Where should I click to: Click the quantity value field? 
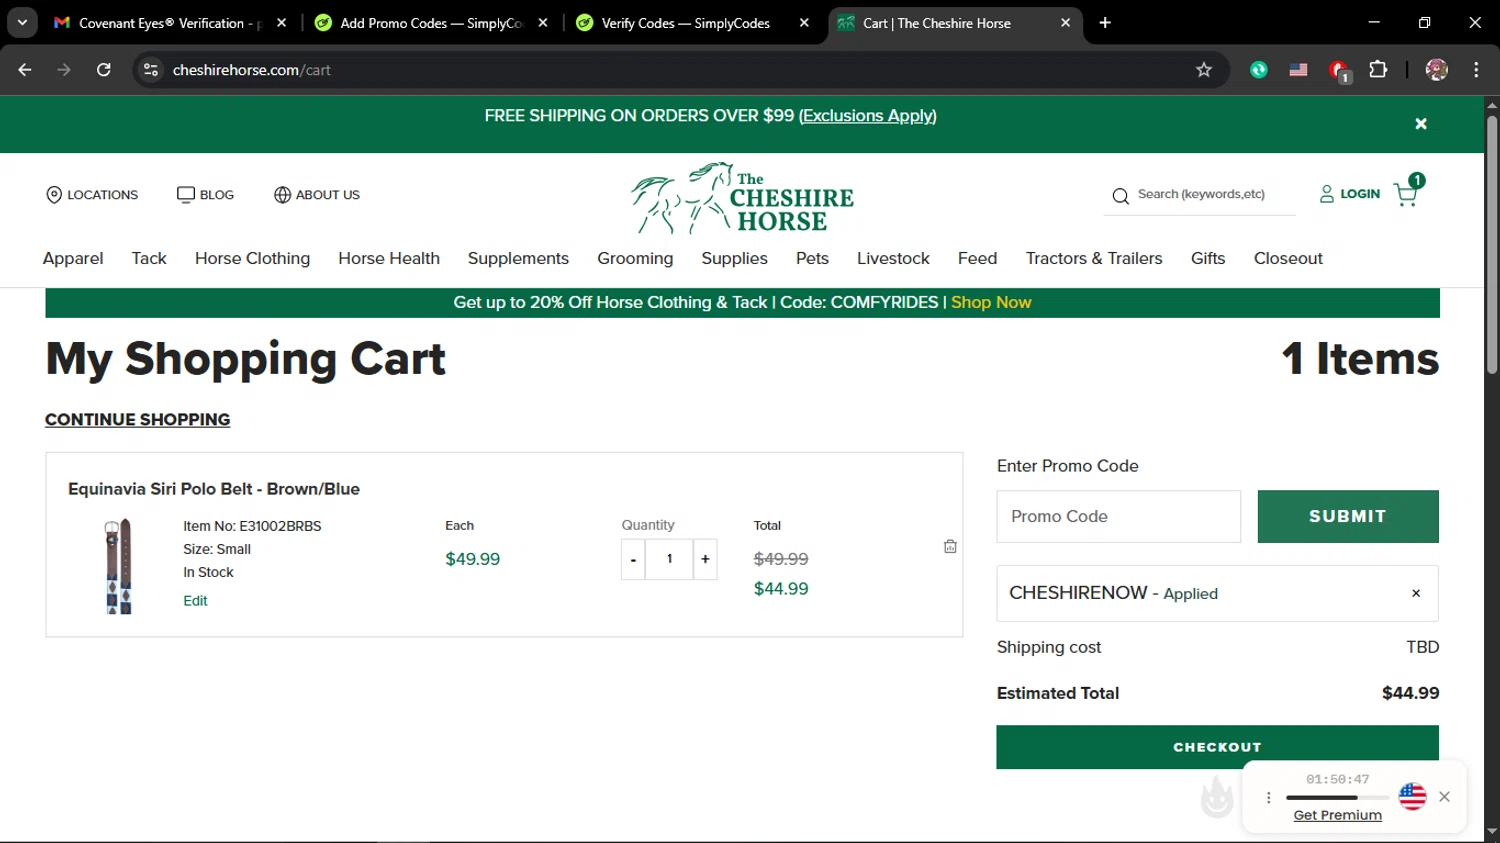click(669, 559)
